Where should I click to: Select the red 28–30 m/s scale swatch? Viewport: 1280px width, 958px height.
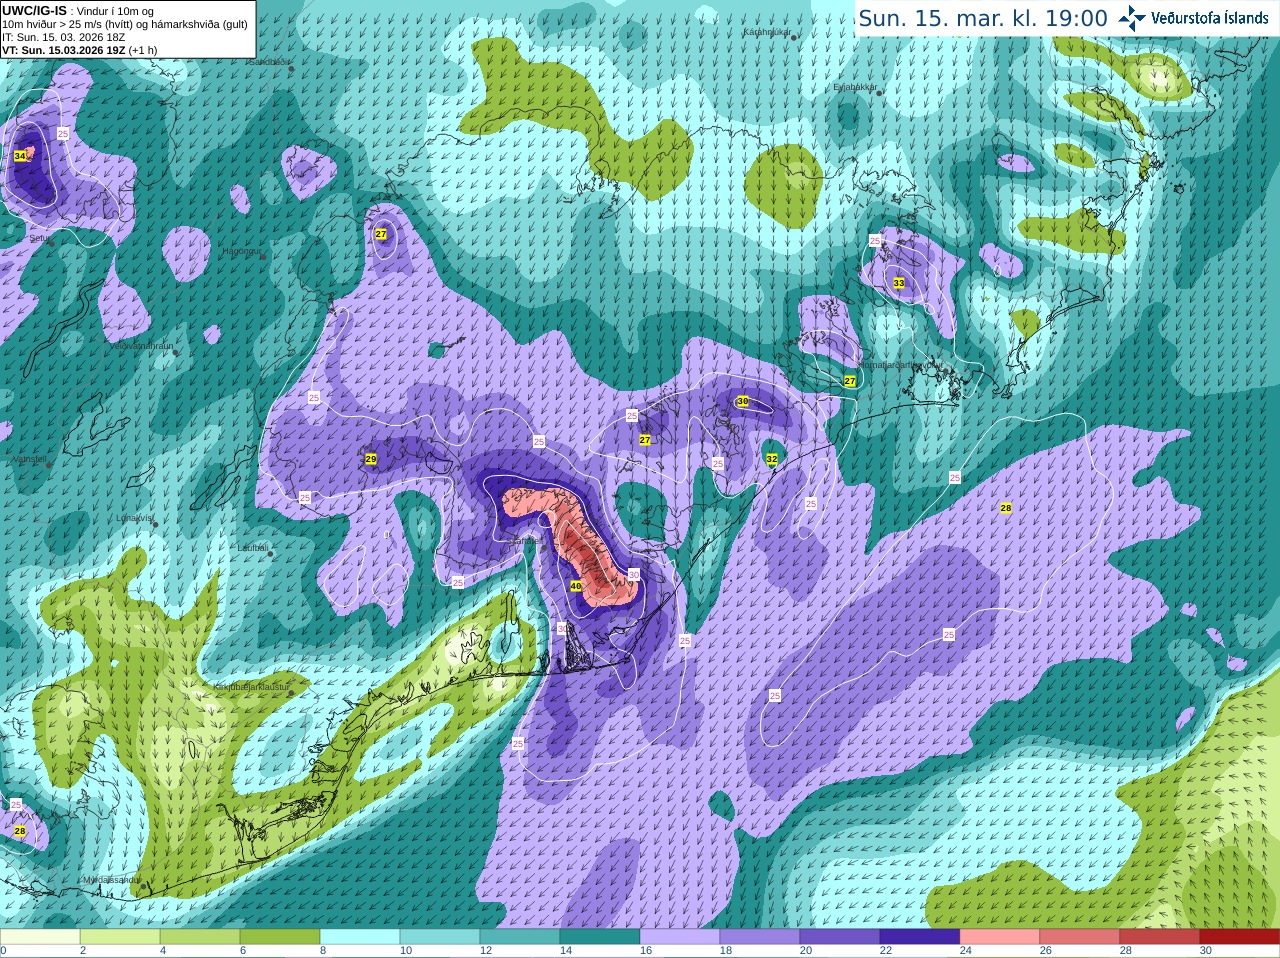tap(1160, 937)
